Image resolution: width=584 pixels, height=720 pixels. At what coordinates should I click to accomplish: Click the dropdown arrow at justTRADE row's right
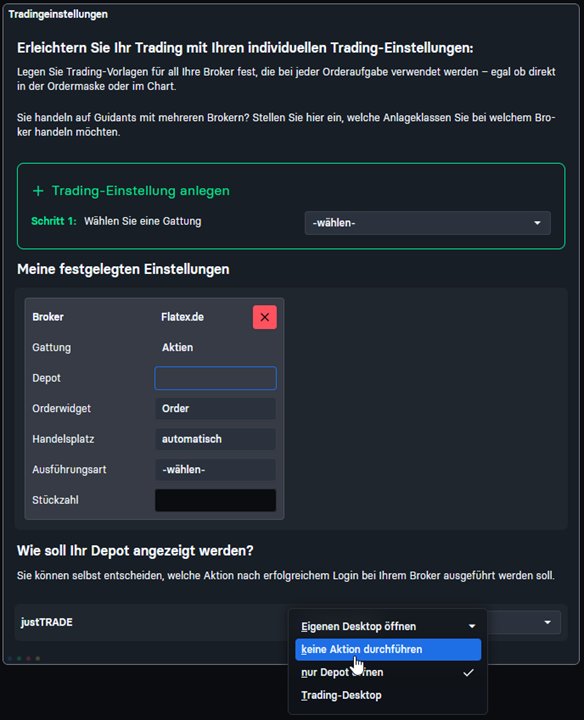(547, 622)
